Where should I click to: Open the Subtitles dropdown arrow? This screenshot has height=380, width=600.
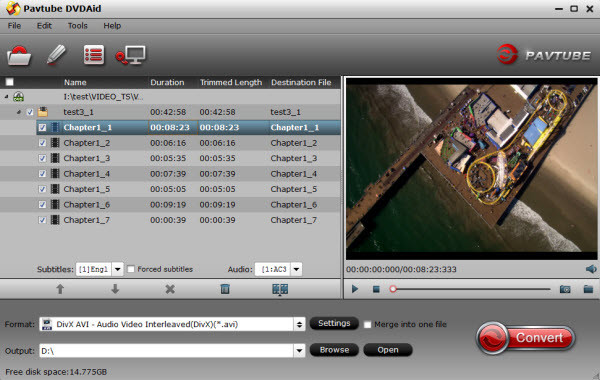[118, 269]
